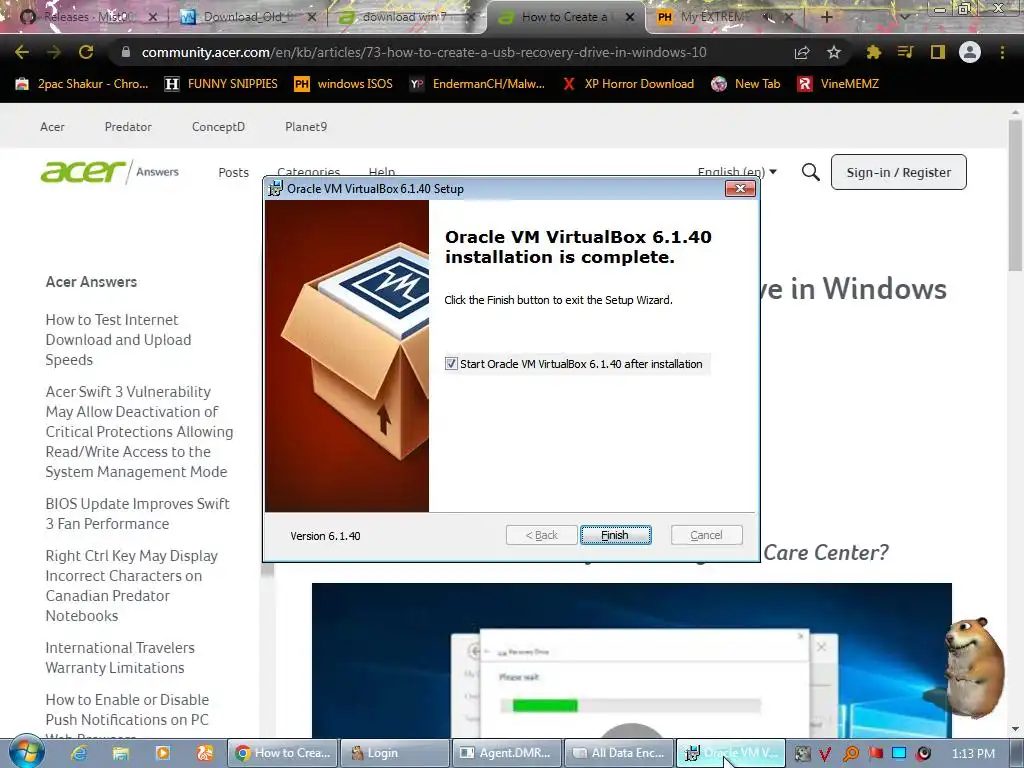Click the search magnifier icon on Acer page
Image resolution: width=1024 pixels, height=768 pixels.
[810, 172]
